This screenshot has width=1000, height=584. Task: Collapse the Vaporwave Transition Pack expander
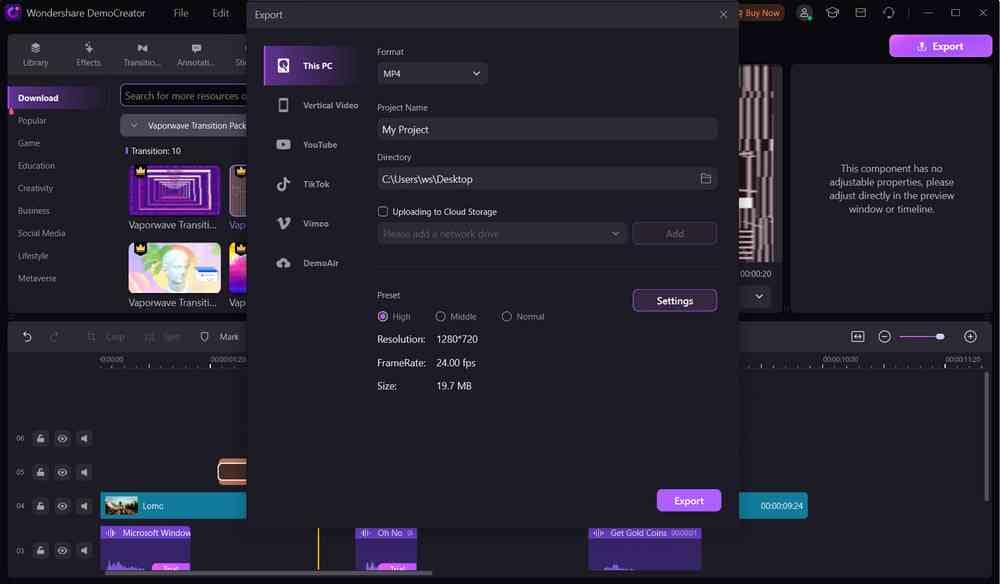coord(134,126)
